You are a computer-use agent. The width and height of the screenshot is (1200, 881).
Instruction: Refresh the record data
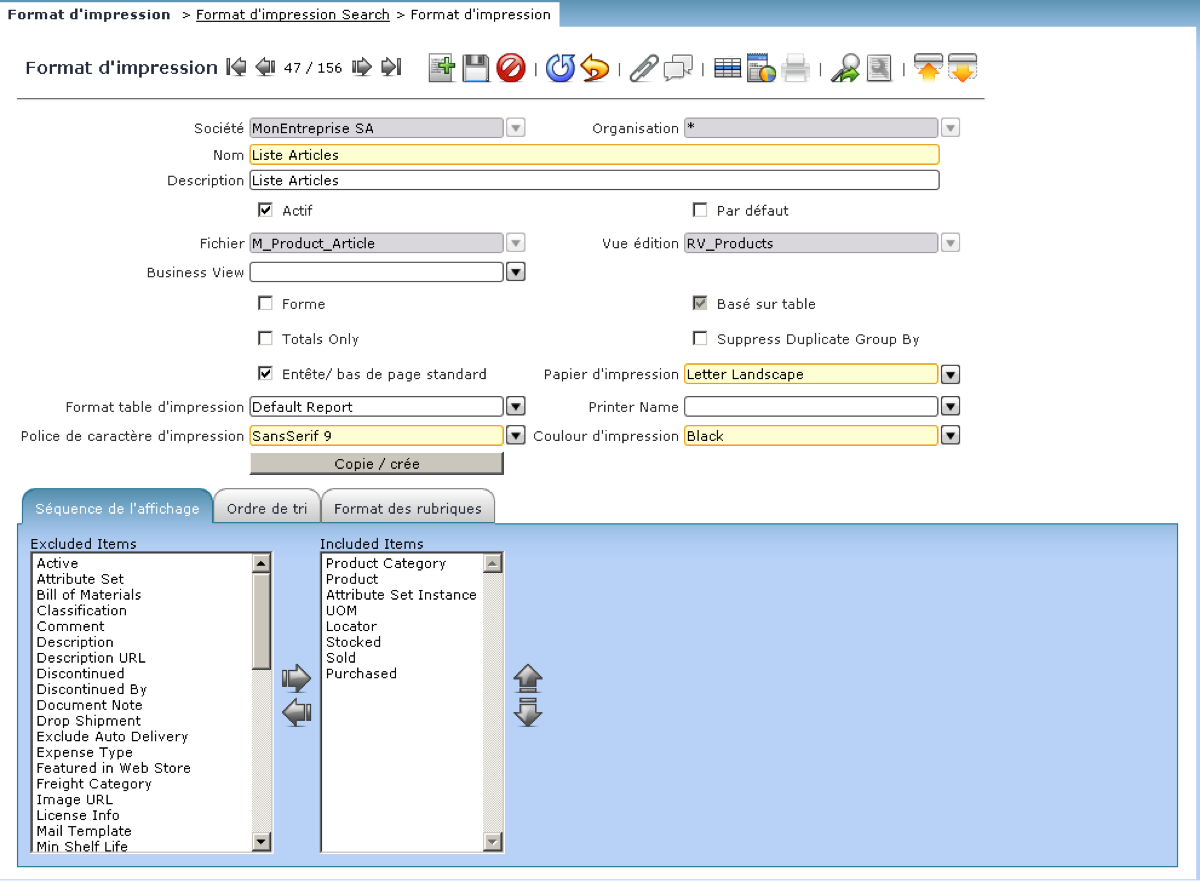click(x=560, y=68)
